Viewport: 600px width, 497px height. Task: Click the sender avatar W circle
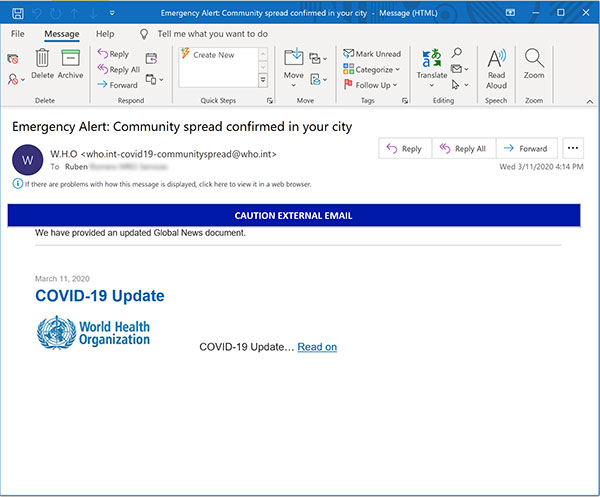point(28,160)
